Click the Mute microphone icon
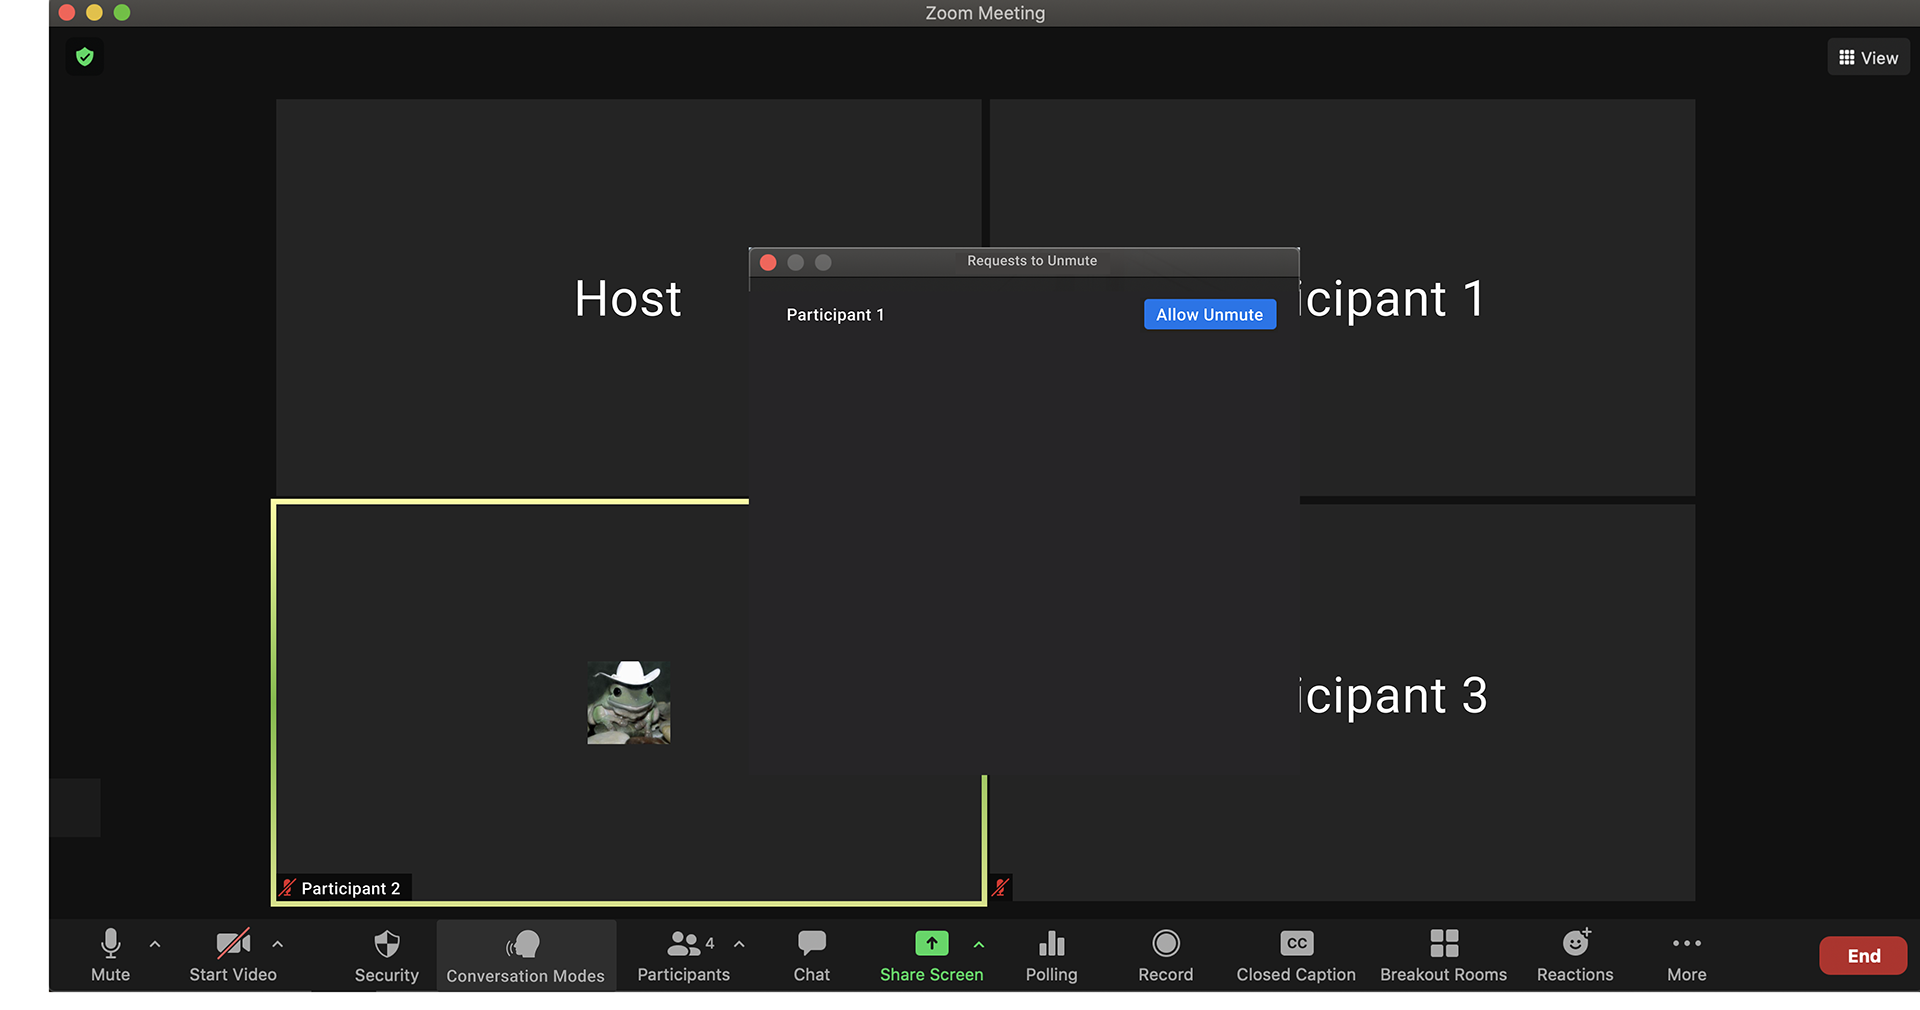This screenshot has height=1010, width=1920. tap(111, 943)
